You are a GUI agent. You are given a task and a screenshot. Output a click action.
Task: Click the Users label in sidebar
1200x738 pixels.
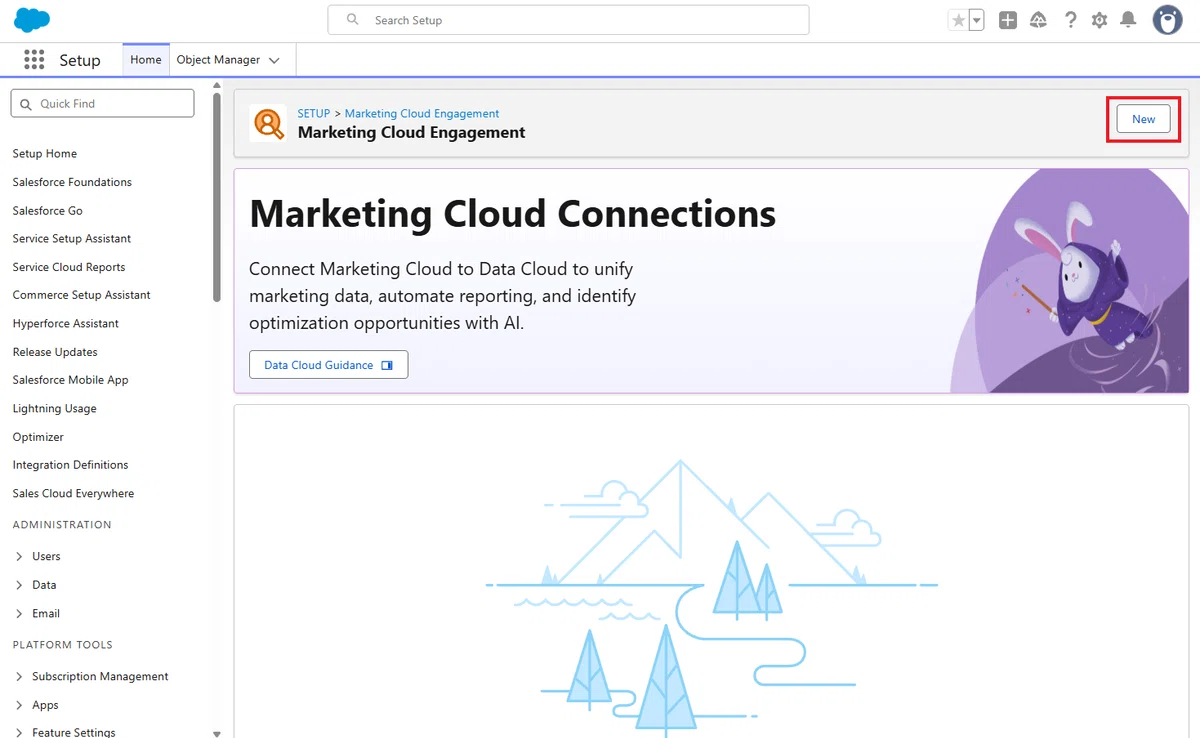pyautogui.click(x=46, y=557)
